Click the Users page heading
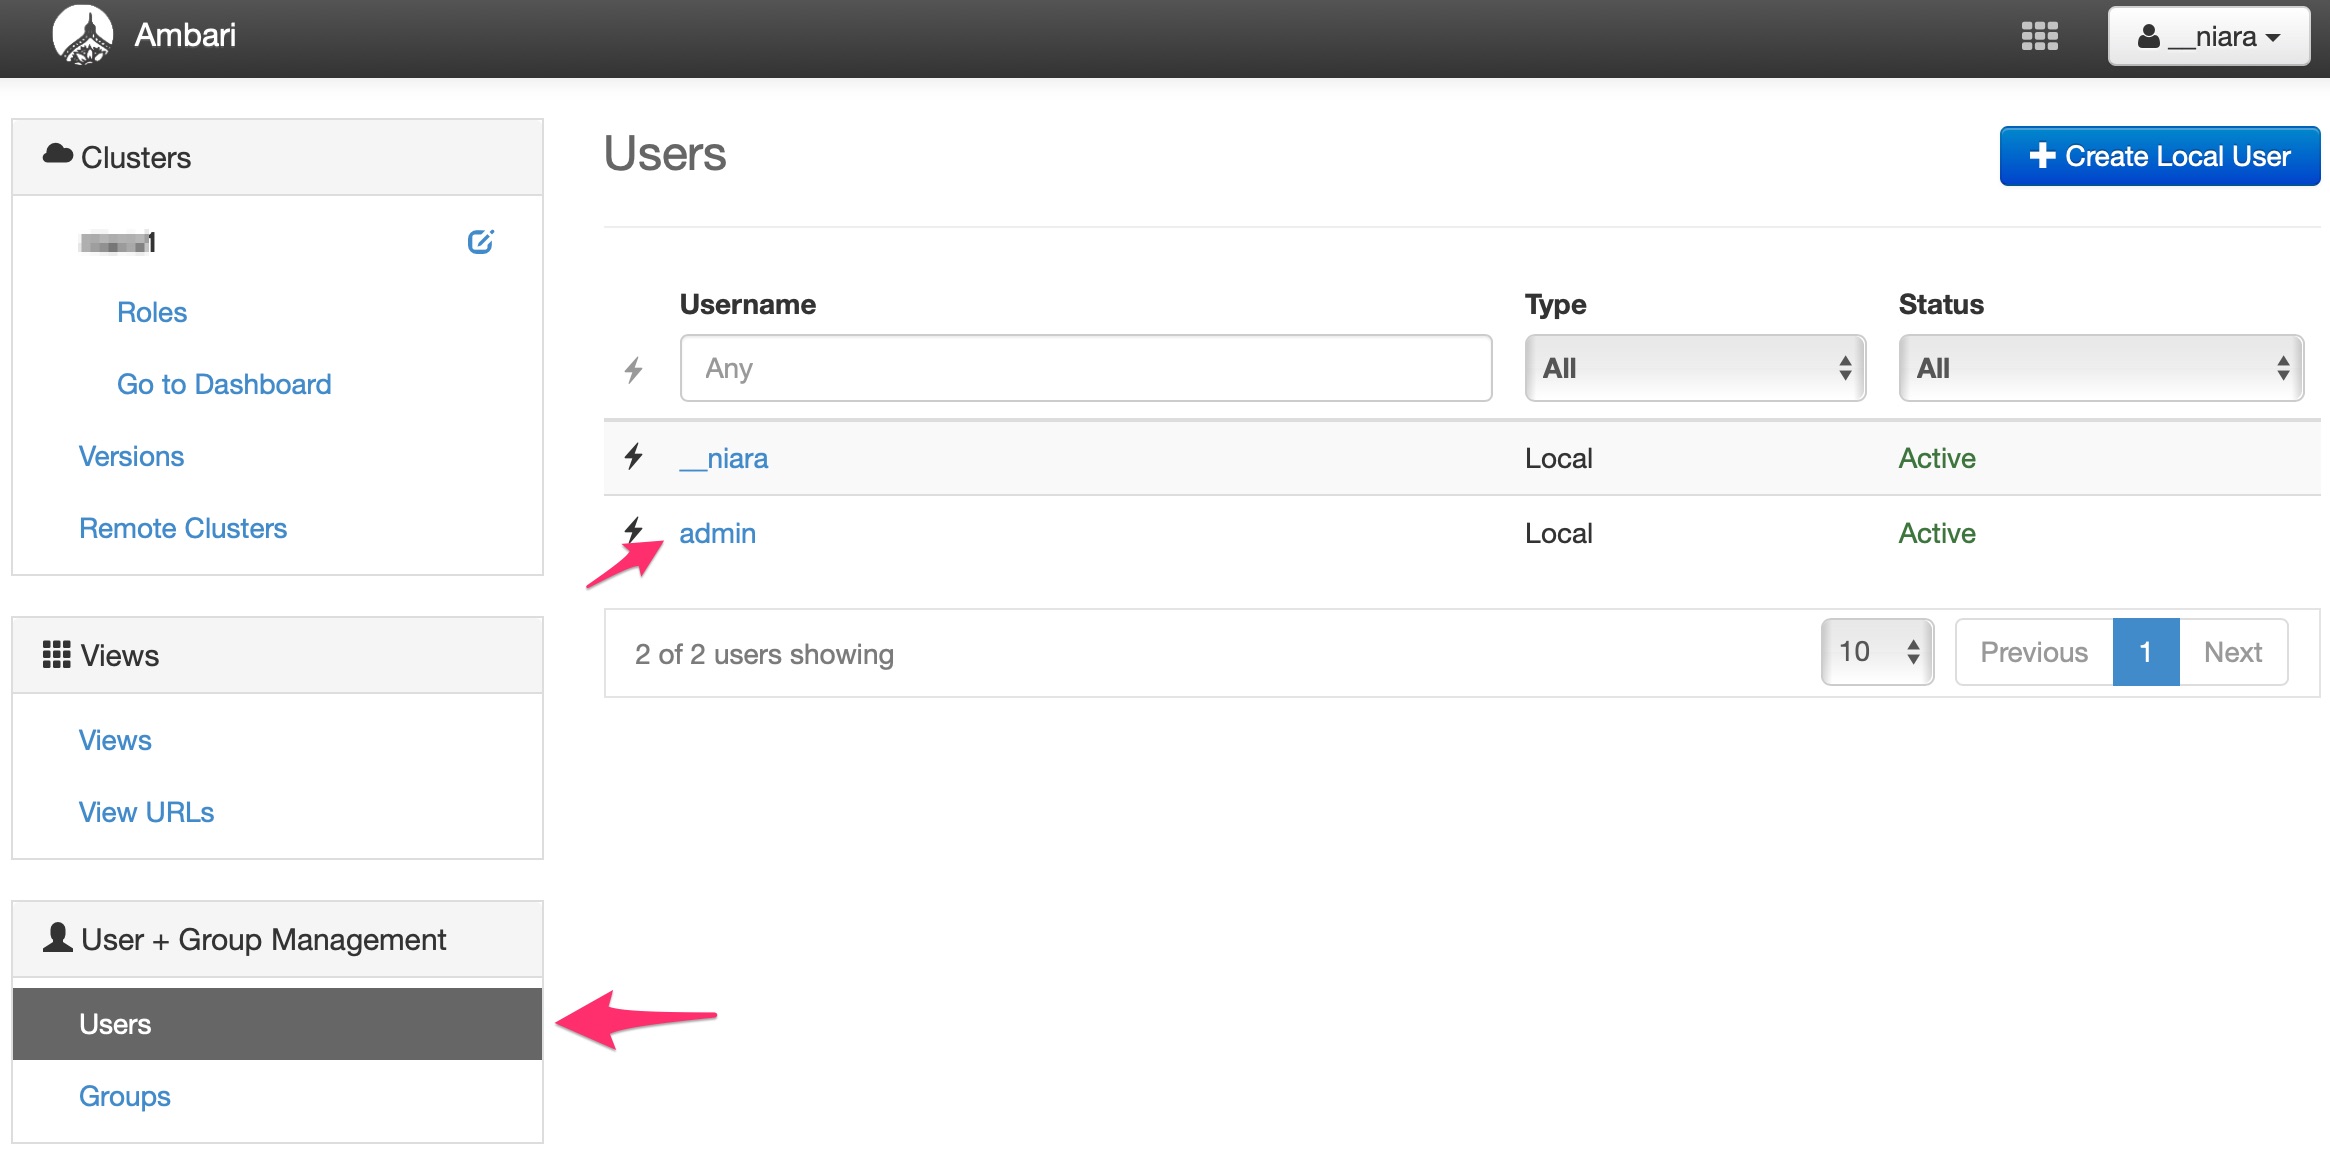This screenshot has height=1152, width=2330. [x=665, y=154]
